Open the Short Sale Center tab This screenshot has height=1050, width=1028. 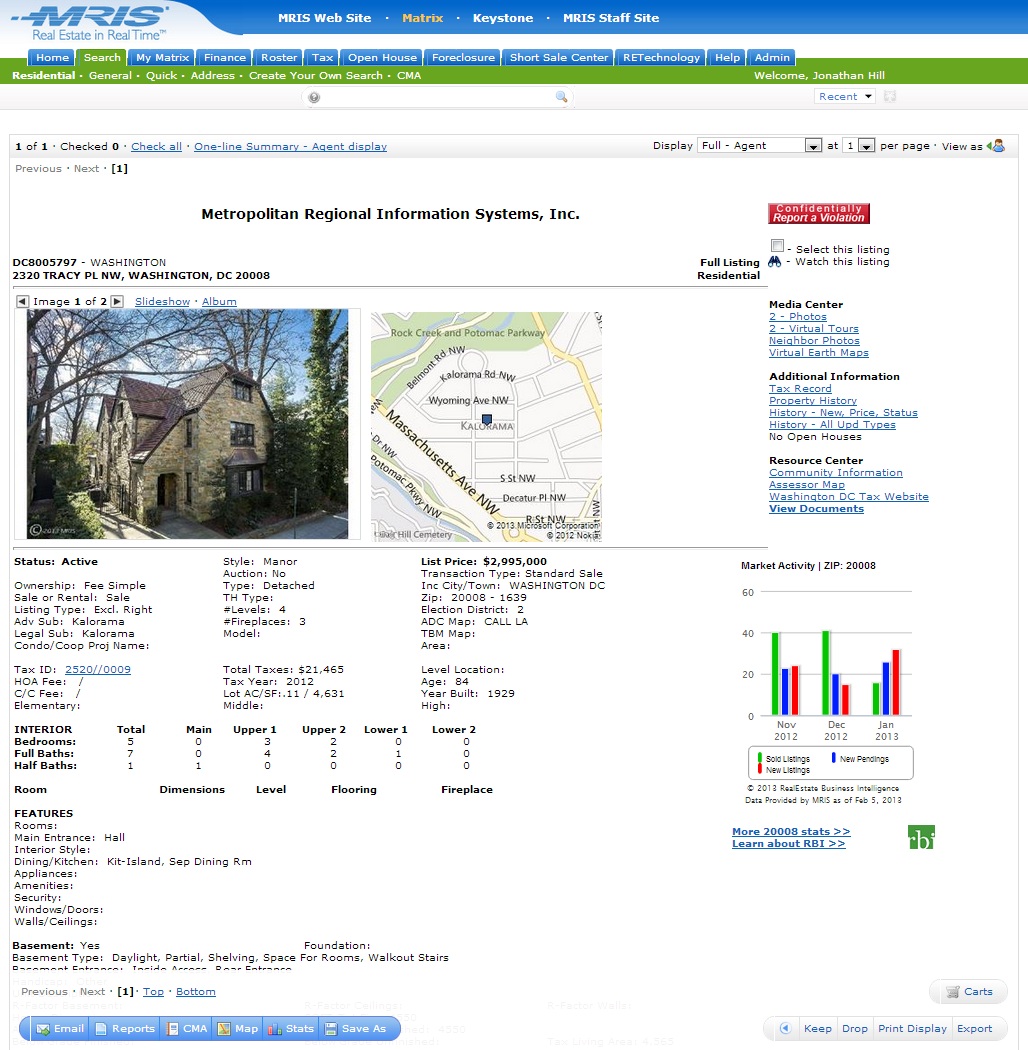coord(559,58)
